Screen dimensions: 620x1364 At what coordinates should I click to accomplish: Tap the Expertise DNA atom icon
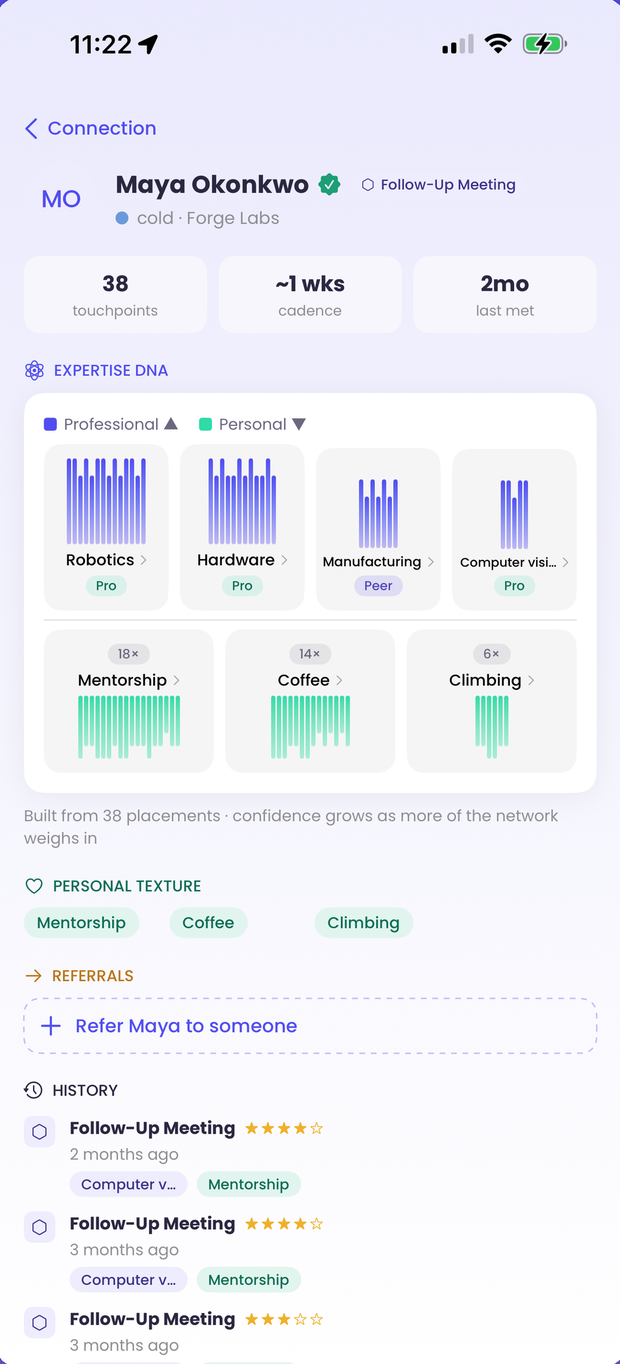click(x=34, y=370)
